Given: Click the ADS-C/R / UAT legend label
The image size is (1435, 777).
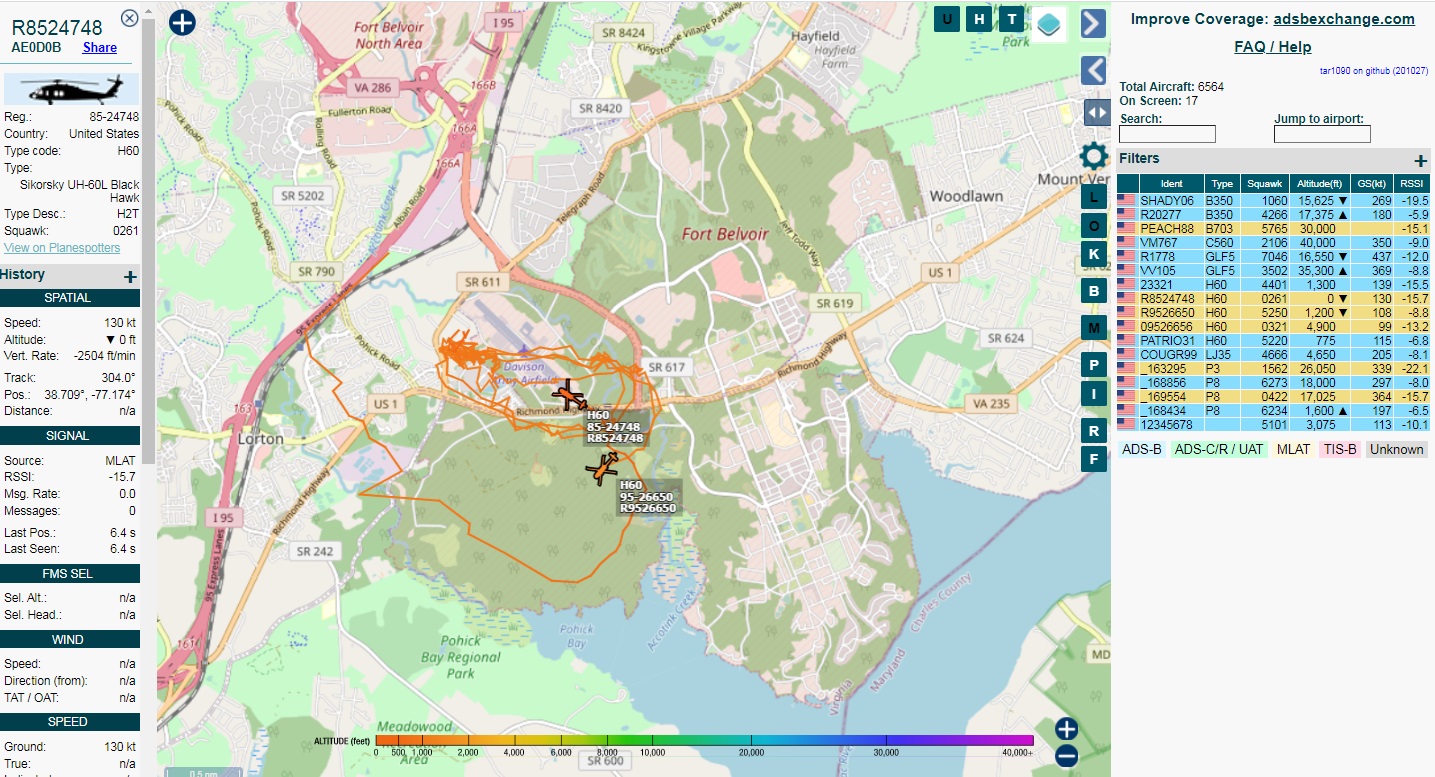Looking at the screenshot, I should [x=1219, y=450].
